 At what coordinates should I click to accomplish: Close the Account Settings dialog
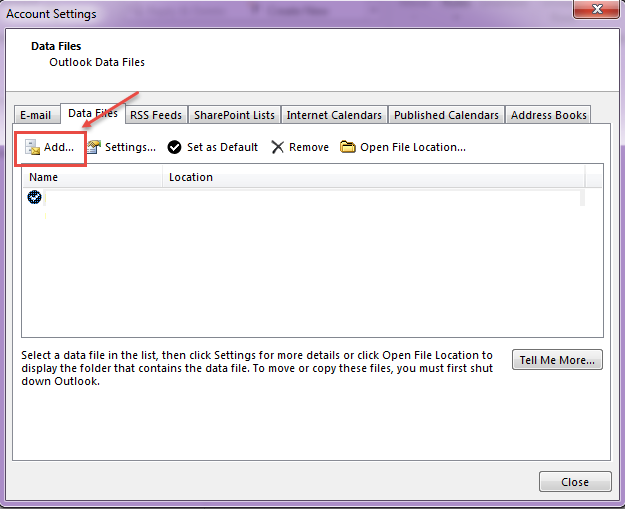[x=575, y=482]
